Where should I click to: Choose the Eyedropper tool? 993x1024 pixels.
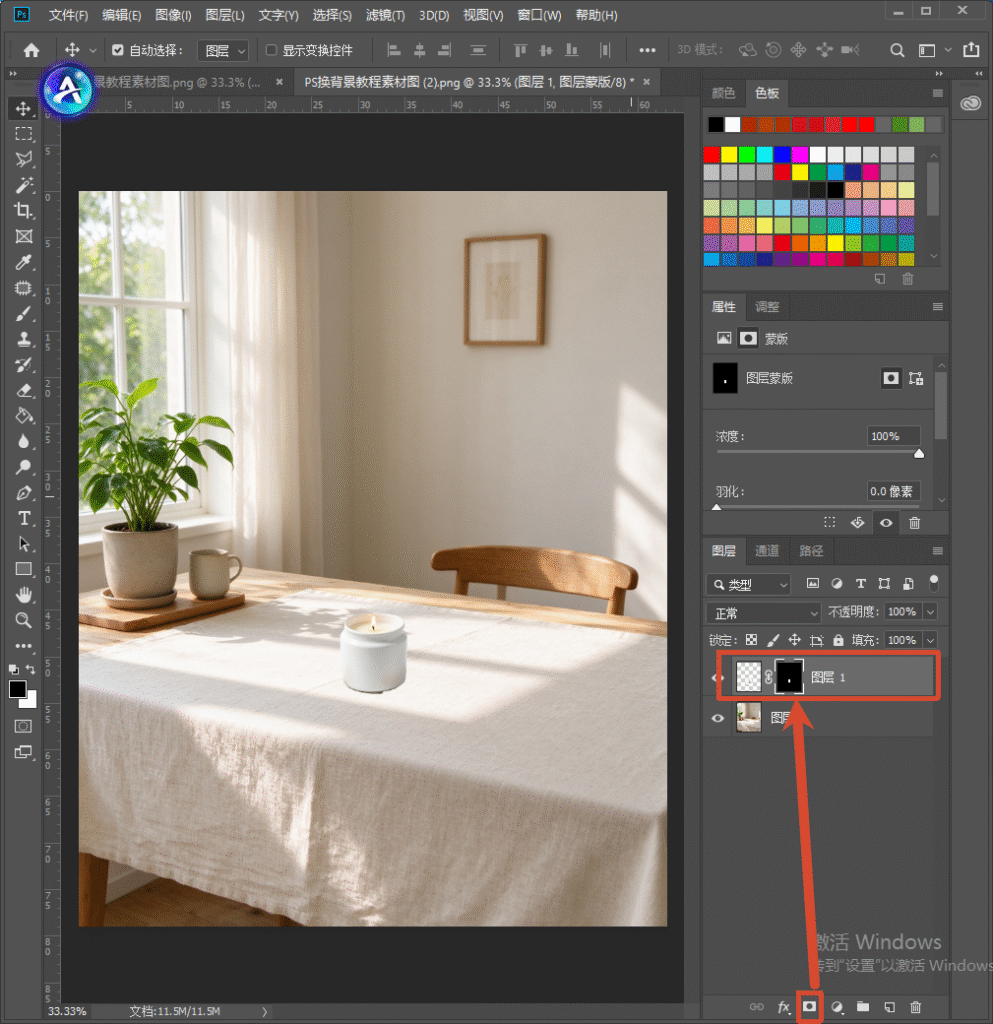point(24,262)
